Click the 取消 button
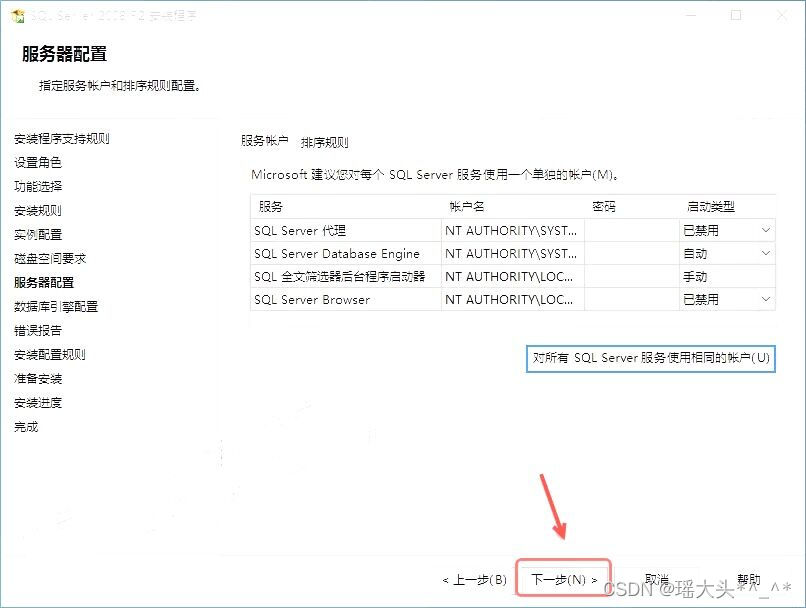The width and height of the screenshot is (806, 608). (656, 579)
